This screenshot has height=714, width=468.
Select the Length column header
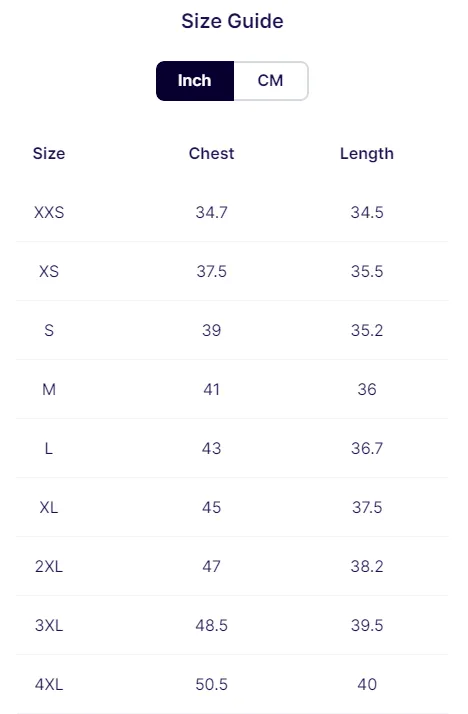tap(367, 154)
